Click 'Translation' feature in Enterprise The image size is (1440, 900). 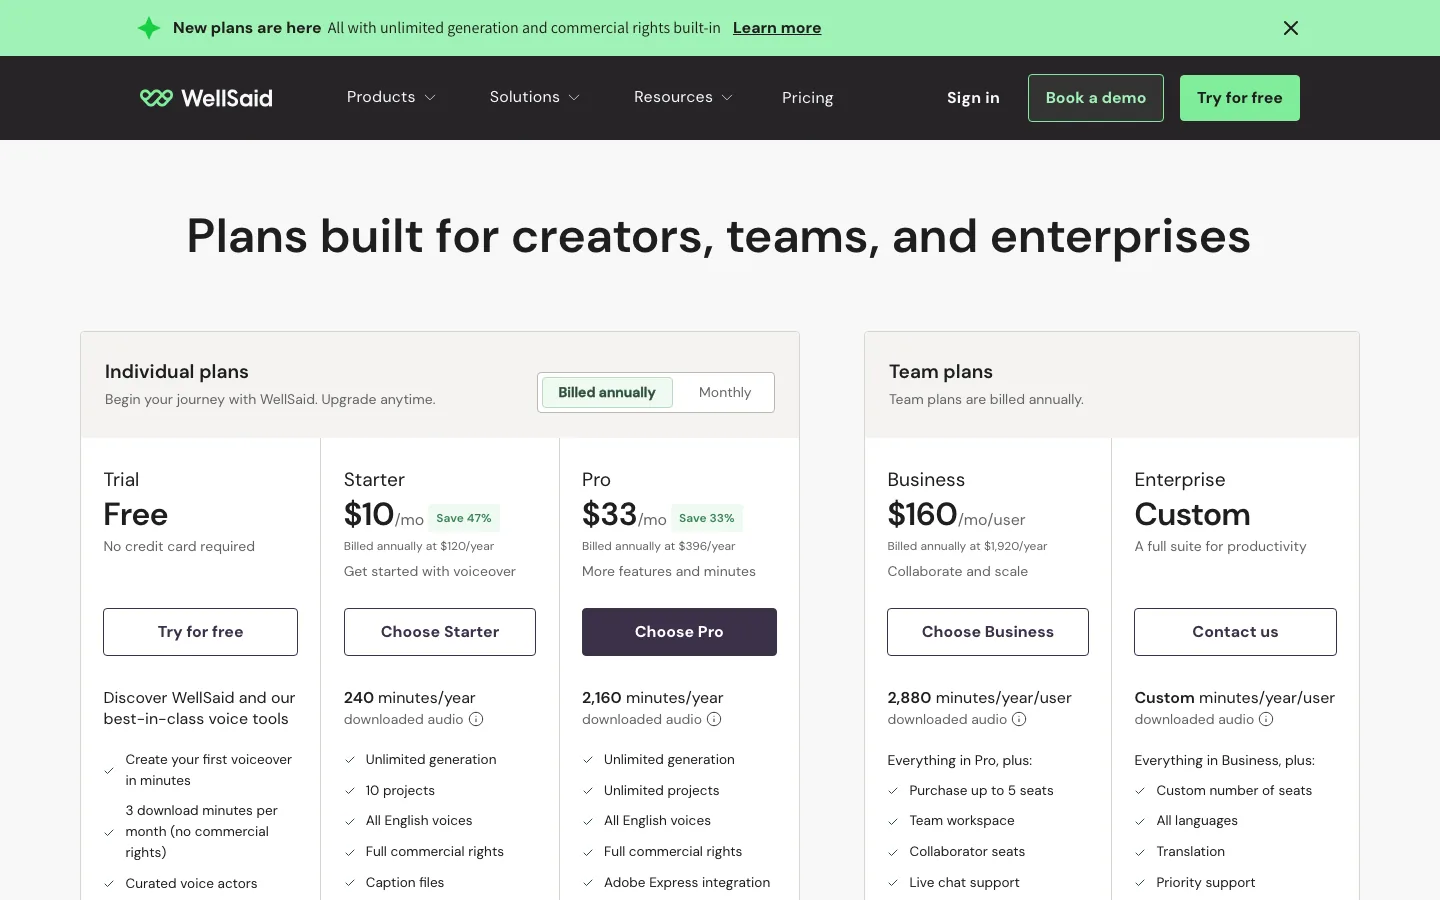point(1190,851)
